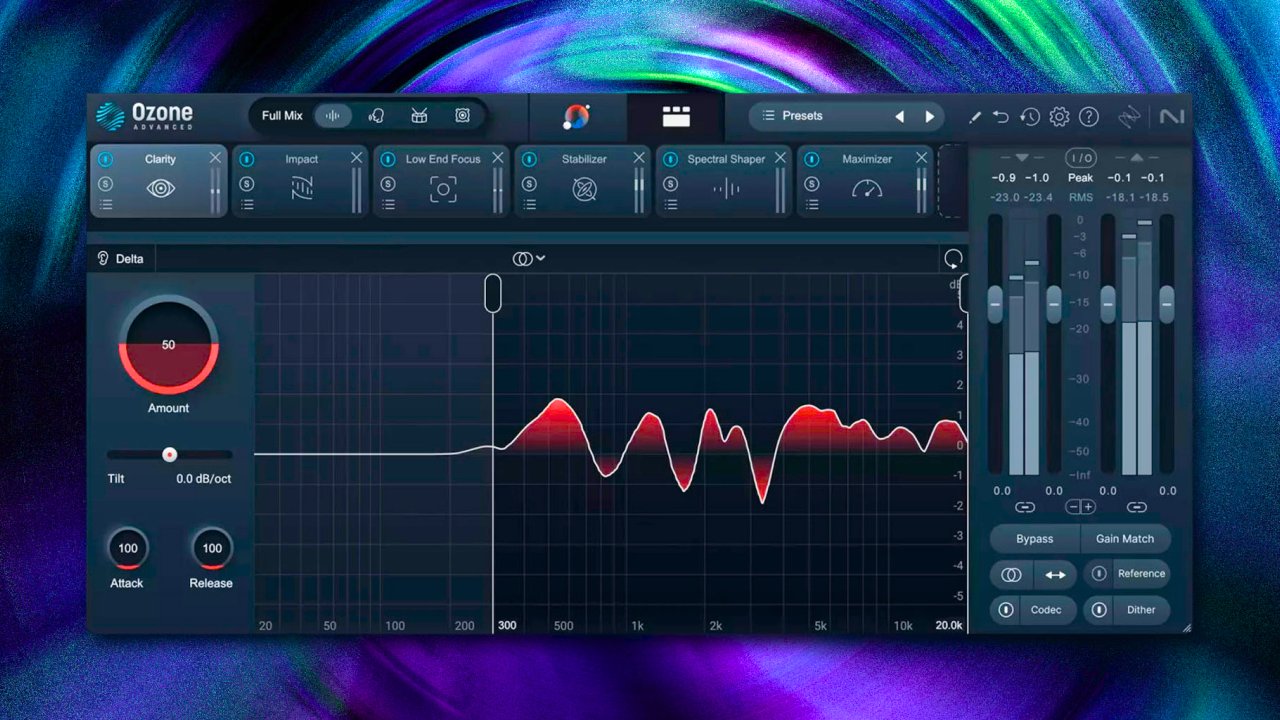Click the undo arrow icon

[x=1001, y=117]
